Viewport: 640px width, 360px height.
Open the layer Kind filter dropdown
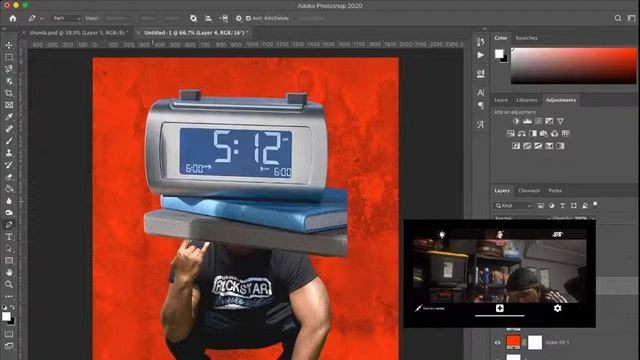tap(513, 206)
